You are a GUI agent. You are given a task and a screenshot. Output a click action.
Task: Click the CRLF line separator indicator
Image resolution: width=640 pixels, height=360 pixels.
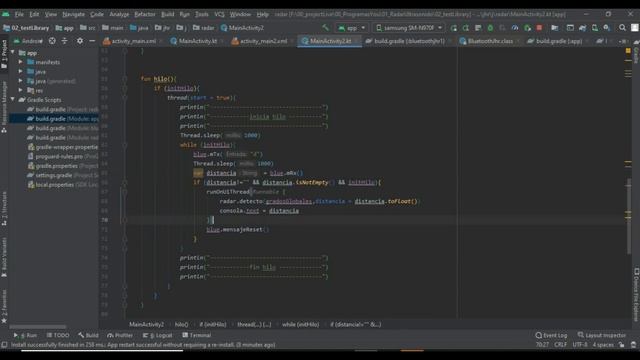click(x=560, y=345)
